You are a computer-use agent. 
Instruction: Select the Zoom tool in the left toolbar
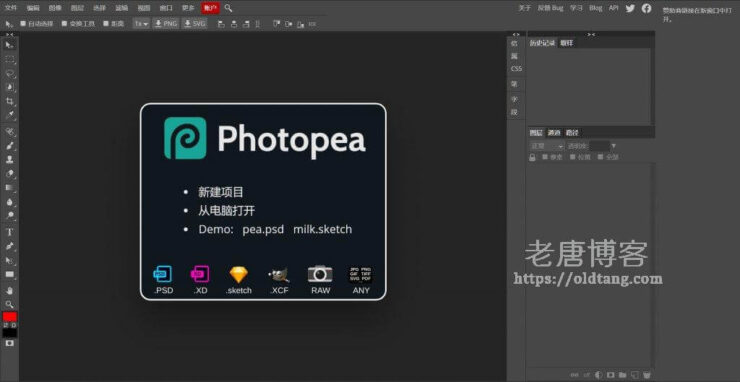pyautogui.click(x=9, y=304)
